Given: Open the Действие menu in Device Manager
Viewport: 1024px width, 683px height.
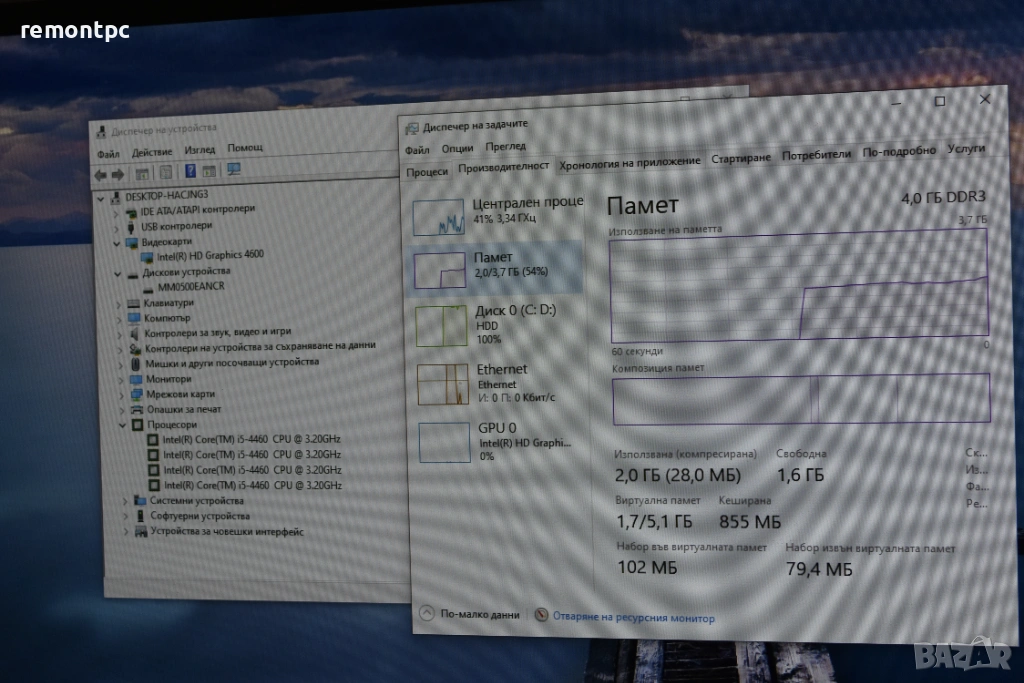Looking at the screenshot, I should pyautogui.click(x=151, y=152).
